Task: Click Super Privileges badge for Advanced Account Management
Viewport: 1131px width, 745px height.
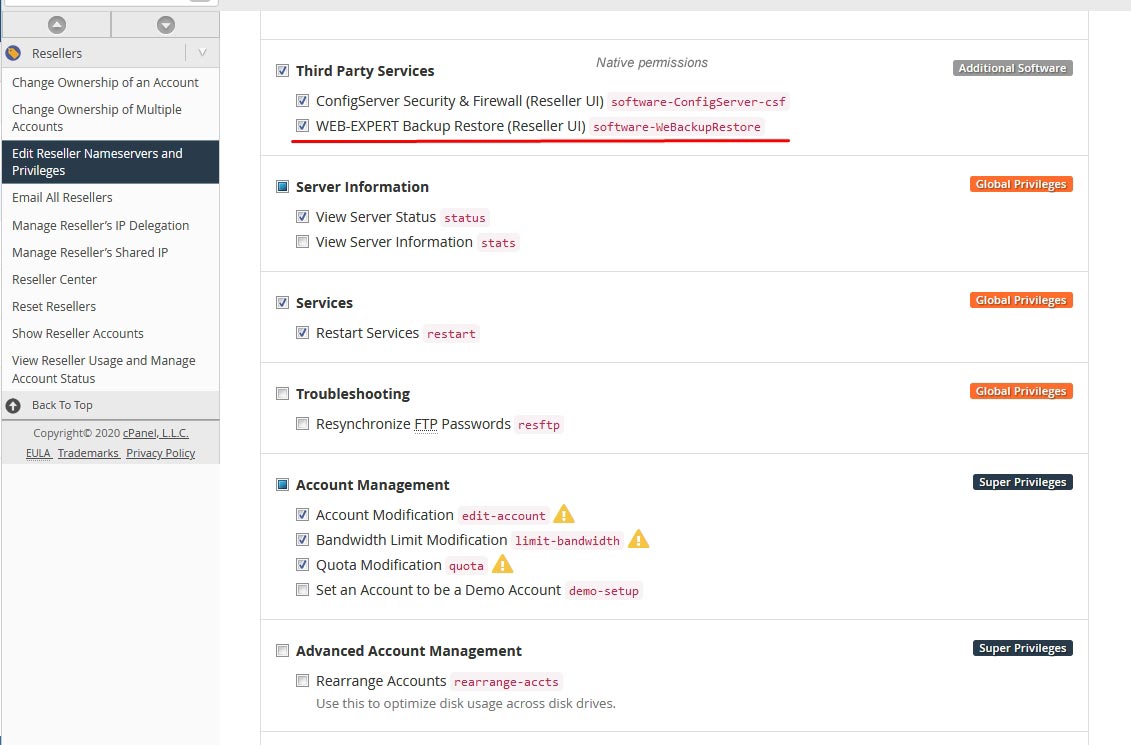Action: pos(1023,648)
